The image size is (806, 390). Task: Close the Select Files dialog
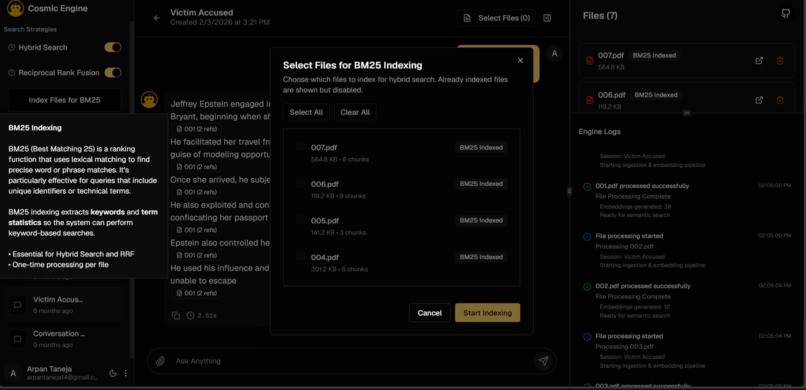coord(520,60)
